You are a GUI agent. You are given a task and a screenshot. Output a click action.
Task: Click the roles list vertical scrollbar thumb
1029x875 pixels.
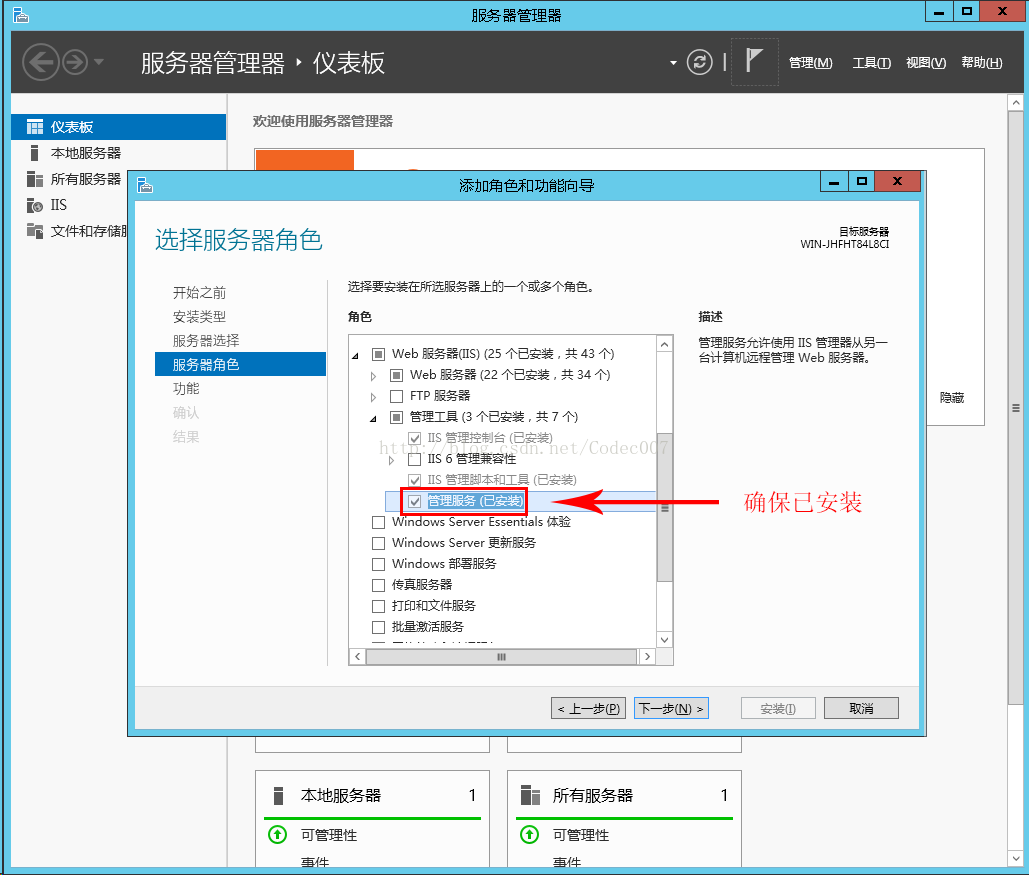point(665,507)
